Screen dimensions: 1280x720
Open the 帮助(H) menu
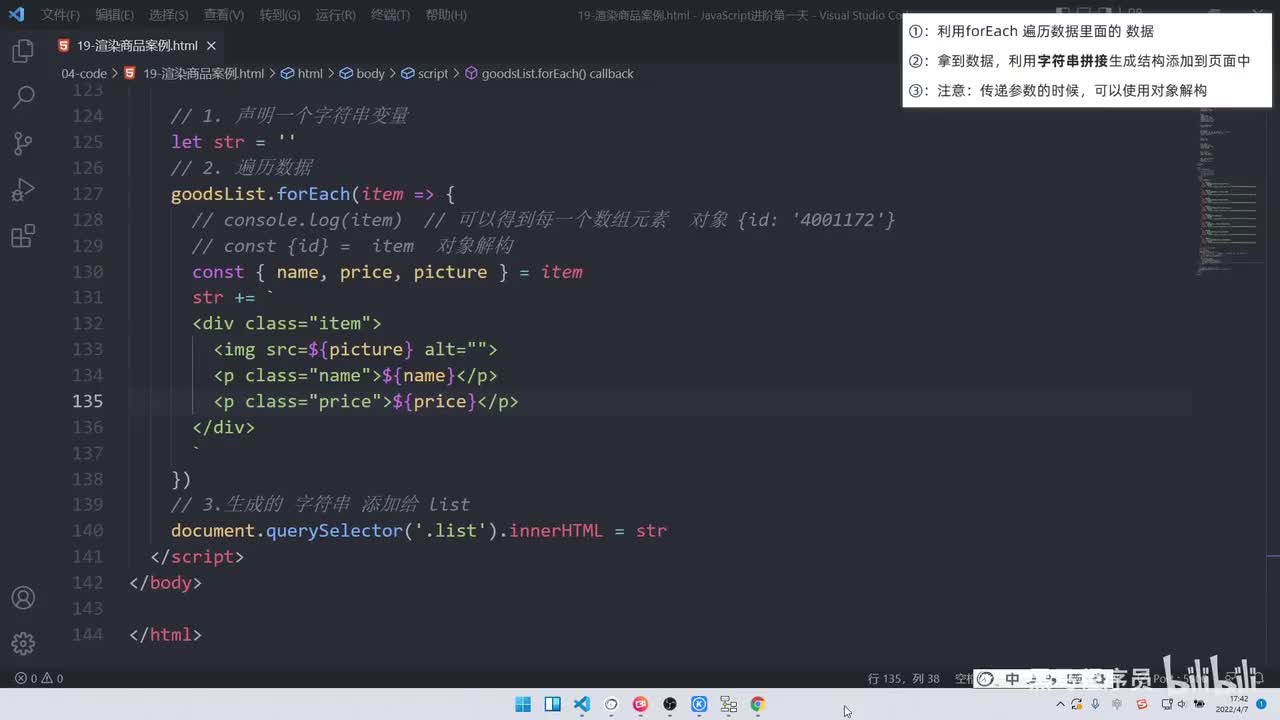(446, 15)
